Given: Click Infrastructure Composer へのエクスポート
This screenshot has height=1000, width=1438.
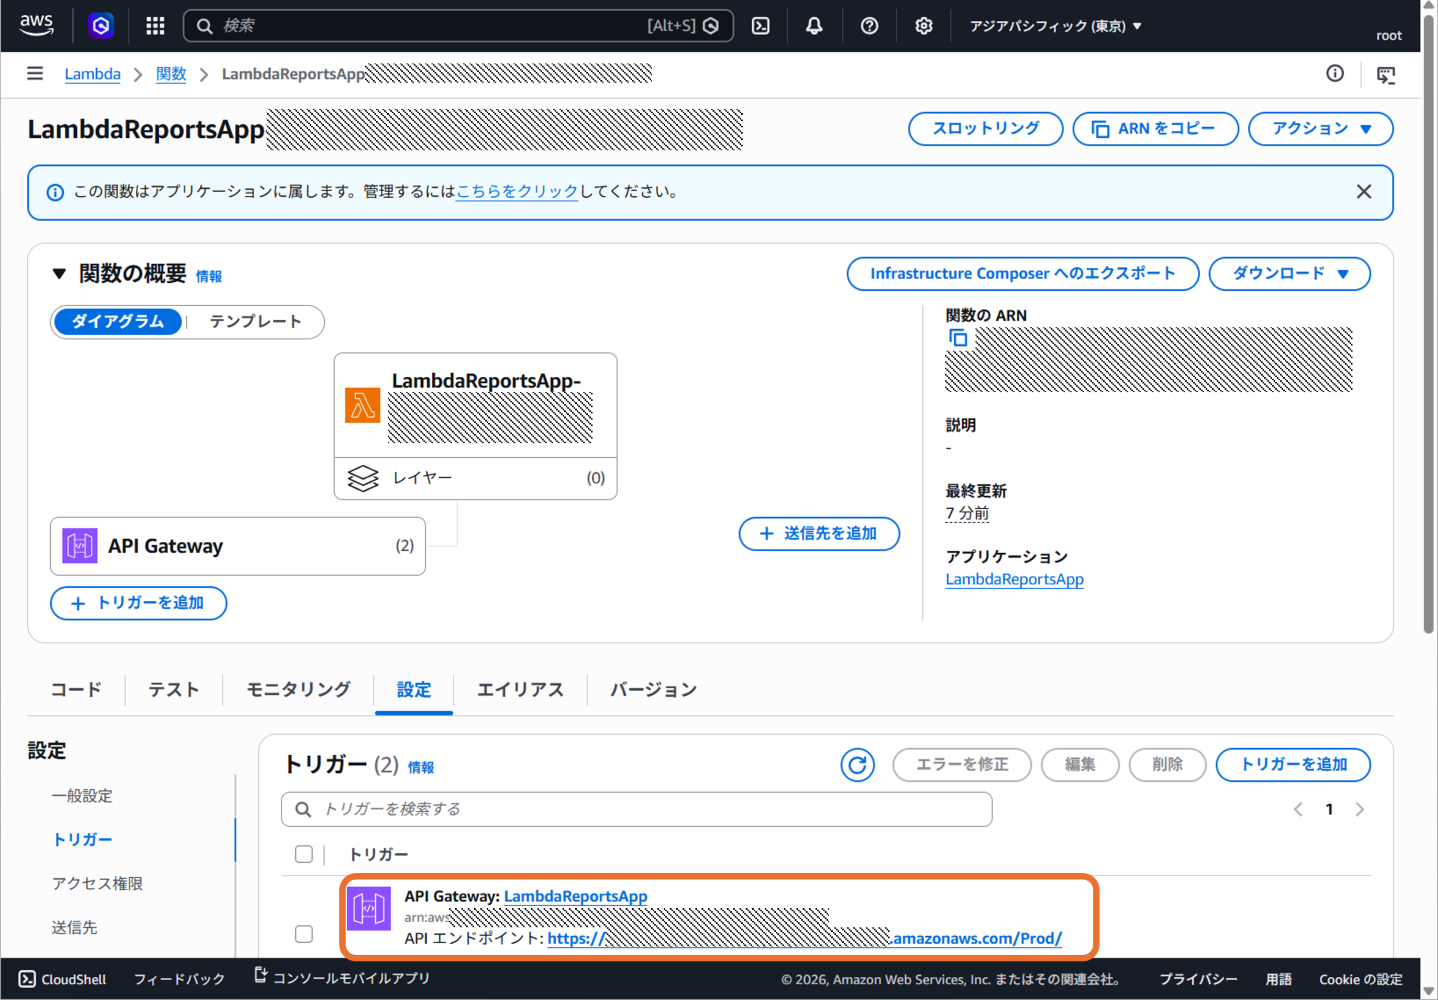Looking at the screenshot, I should [1023, 274].
